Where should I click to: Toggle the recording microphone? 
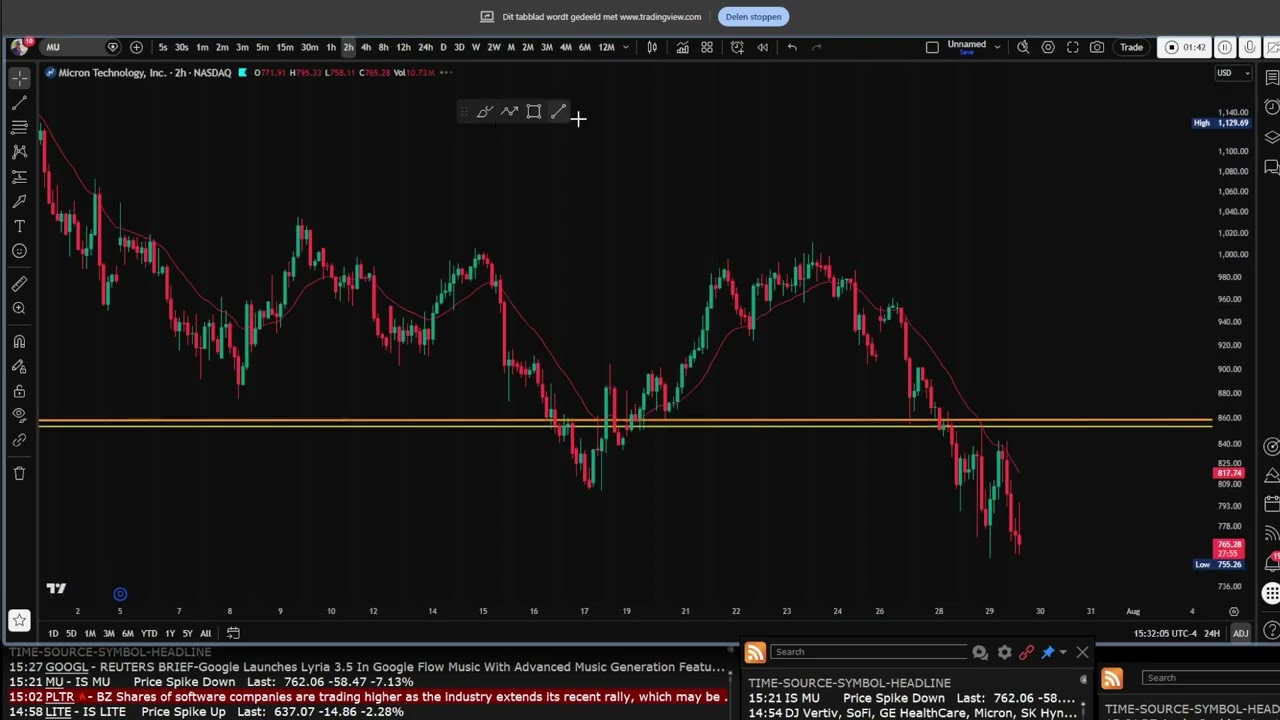[x=1250, y=47]
